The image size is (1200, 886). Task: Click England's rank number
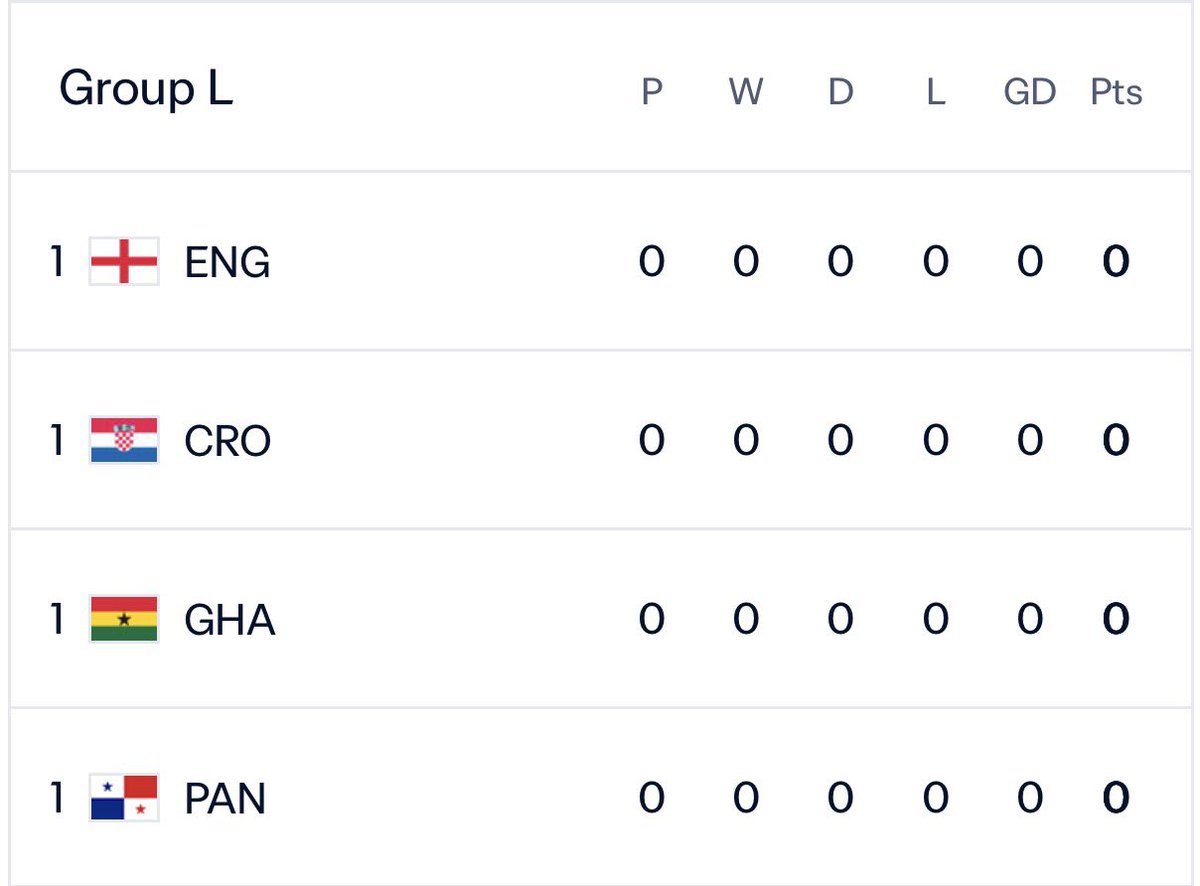(x=57, y=262)
